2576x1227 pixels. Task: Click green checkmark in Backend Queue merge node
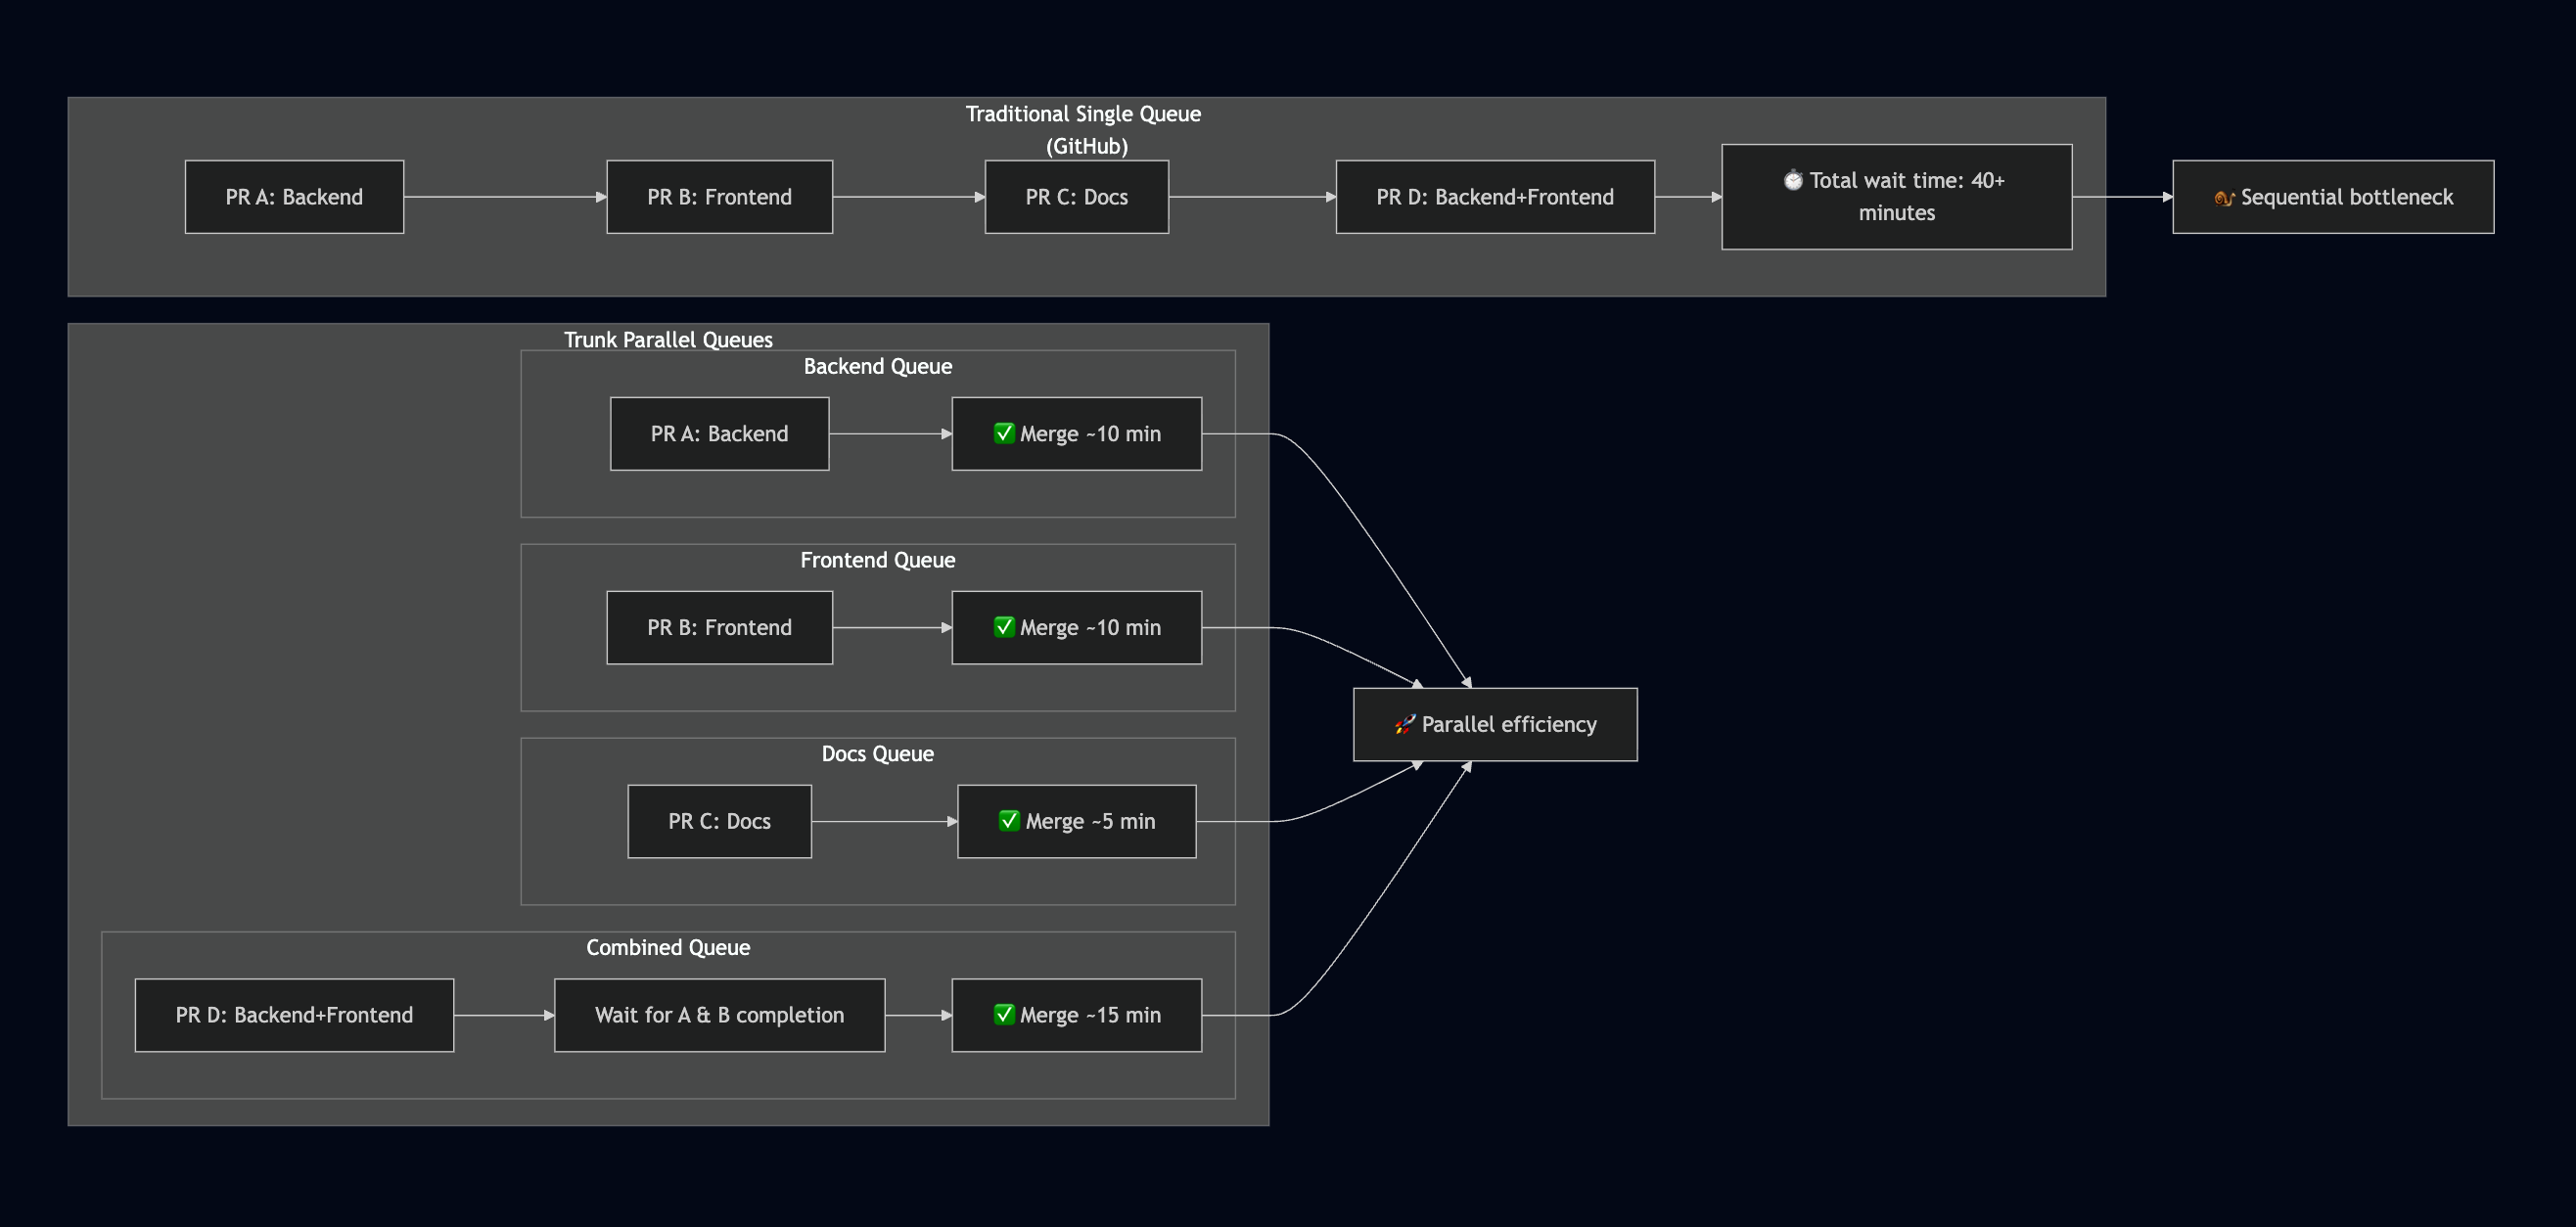pyautogui.click(x=1004, y=433)
